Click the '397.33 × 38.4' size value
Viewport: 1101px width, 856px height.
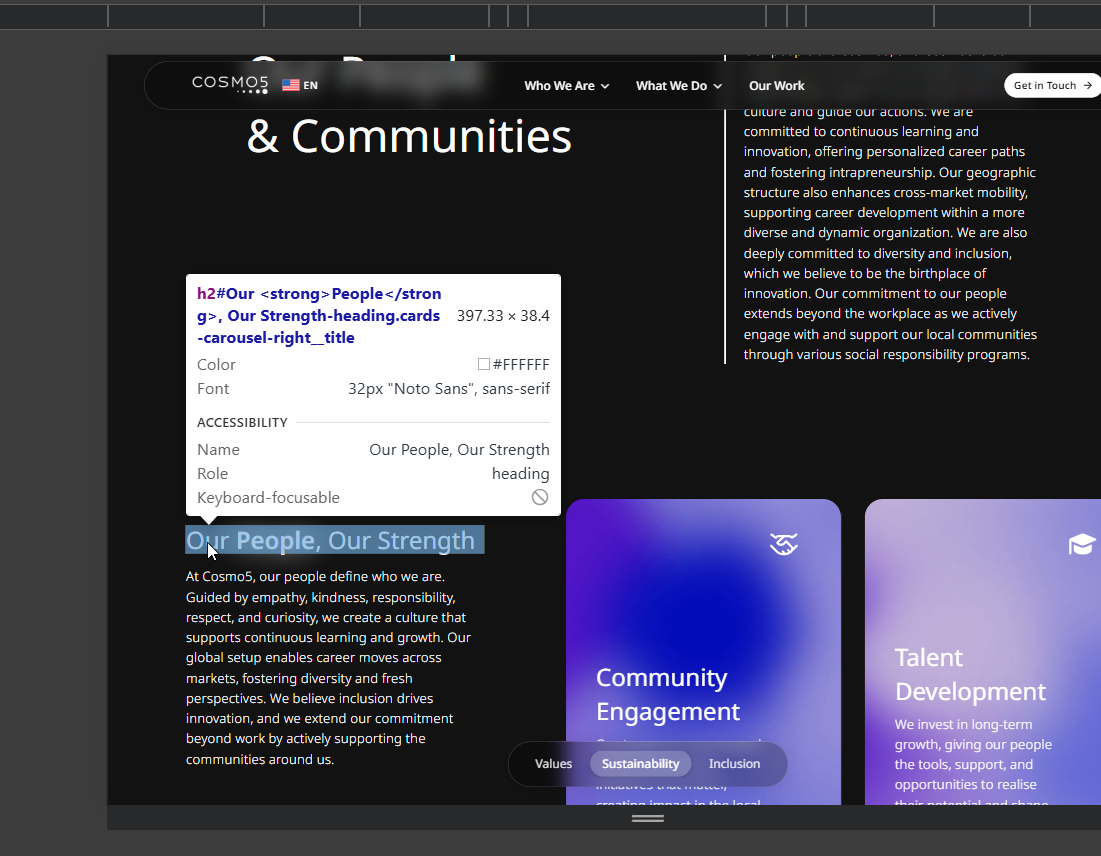[503, 316]
